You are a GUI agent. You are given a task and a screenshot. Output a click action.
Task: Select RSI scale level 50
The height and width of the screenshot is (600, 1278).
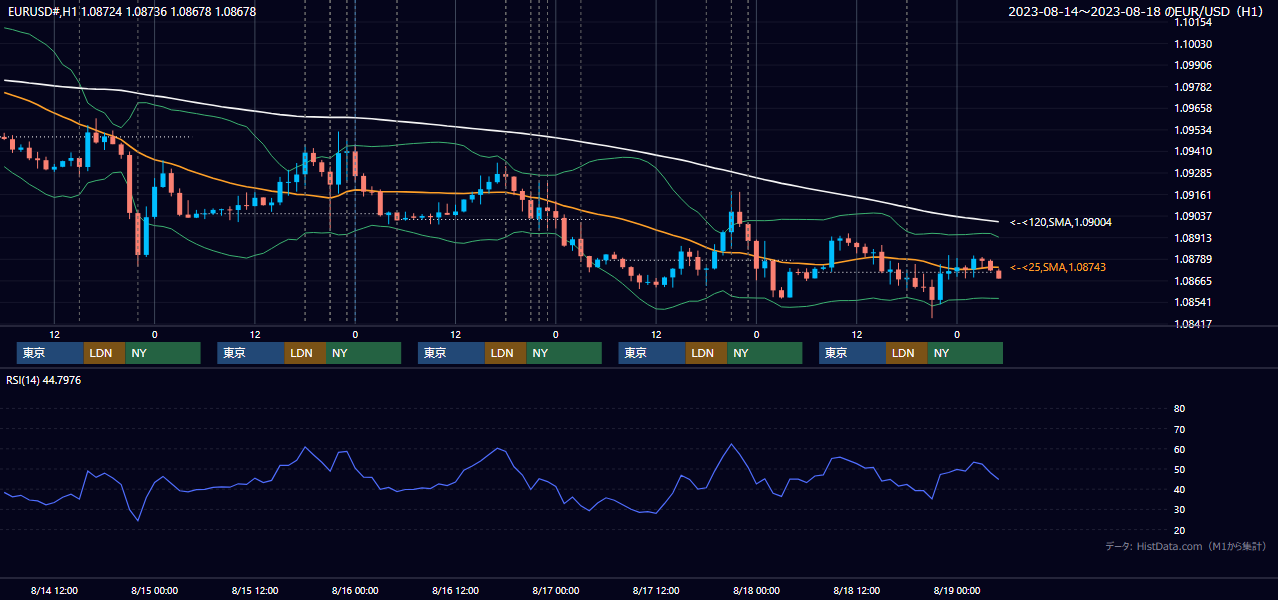coord(1179,469)
